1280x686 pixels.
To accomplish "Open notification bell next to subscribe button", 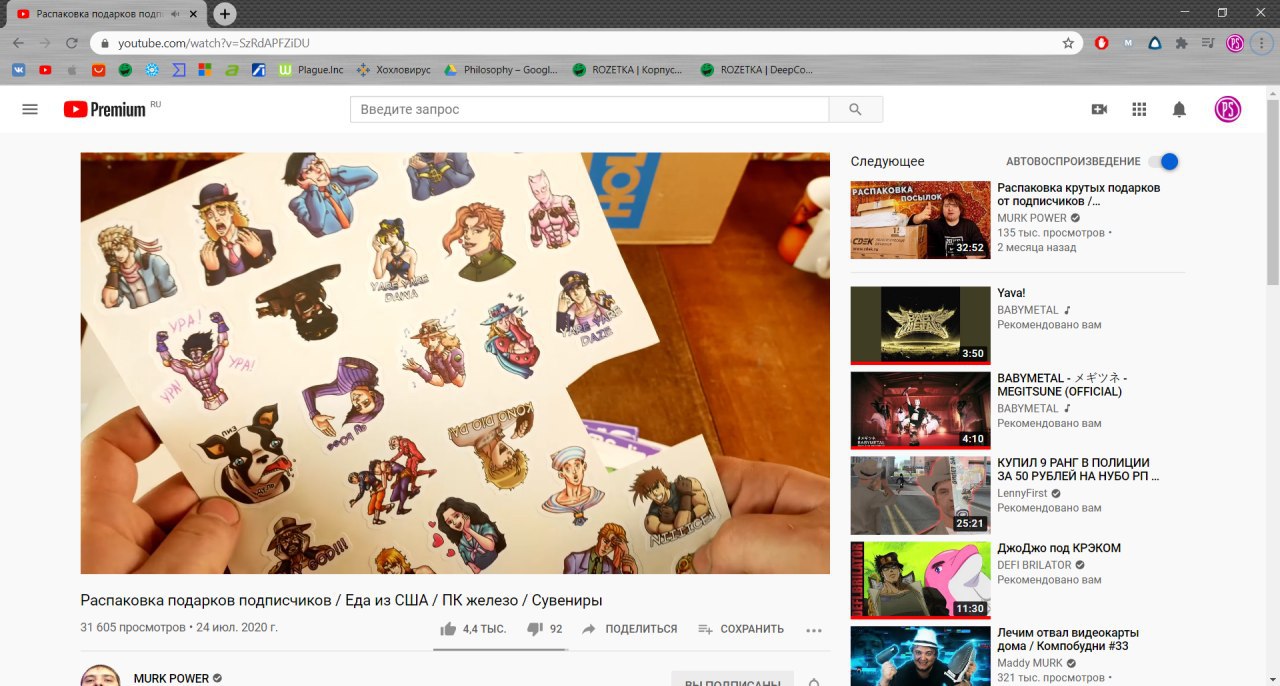I will click(x=814, y=683).
